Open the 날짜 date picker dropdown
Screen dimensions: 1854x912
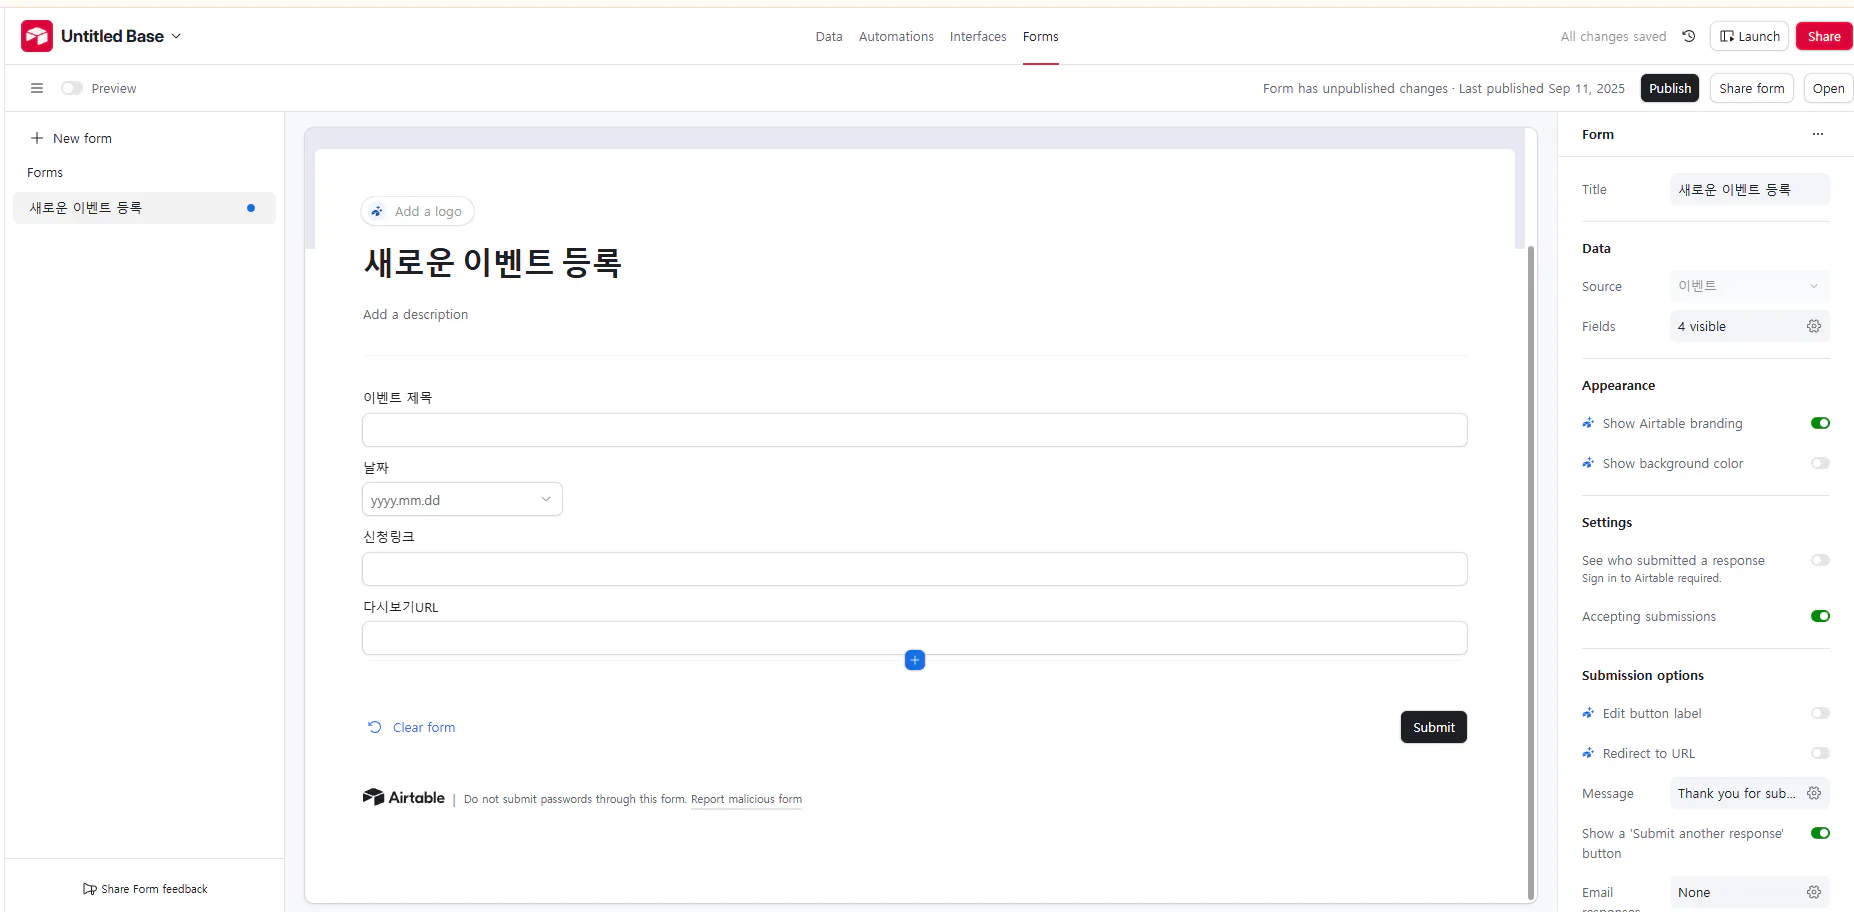click(x=462, y=500)
